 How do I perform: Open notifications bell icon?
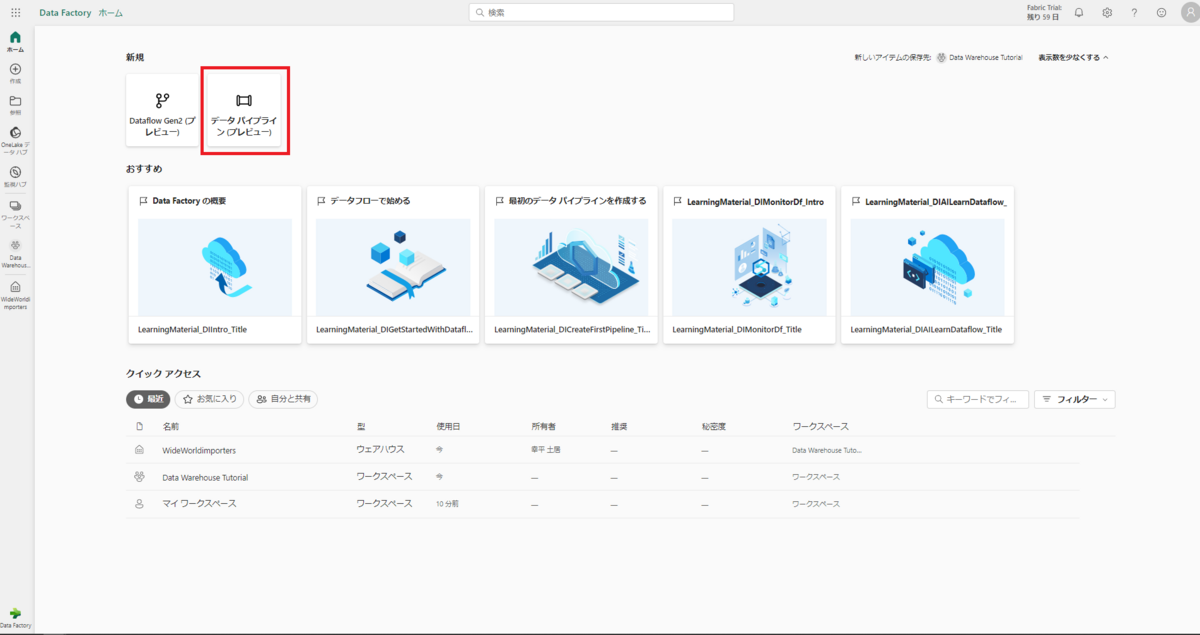coord(1079,13)
